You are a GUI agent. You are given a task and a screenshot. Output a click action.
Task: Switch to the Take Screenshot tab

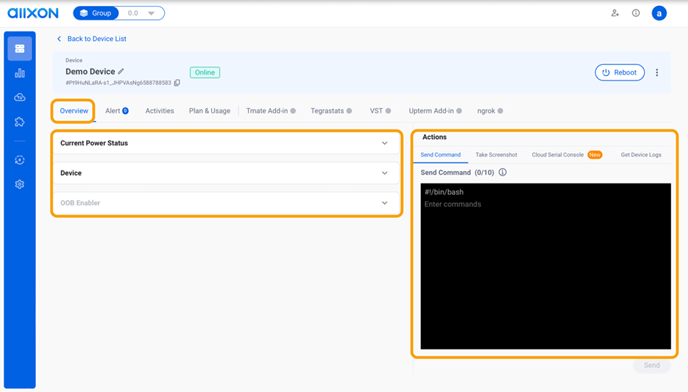496,155
